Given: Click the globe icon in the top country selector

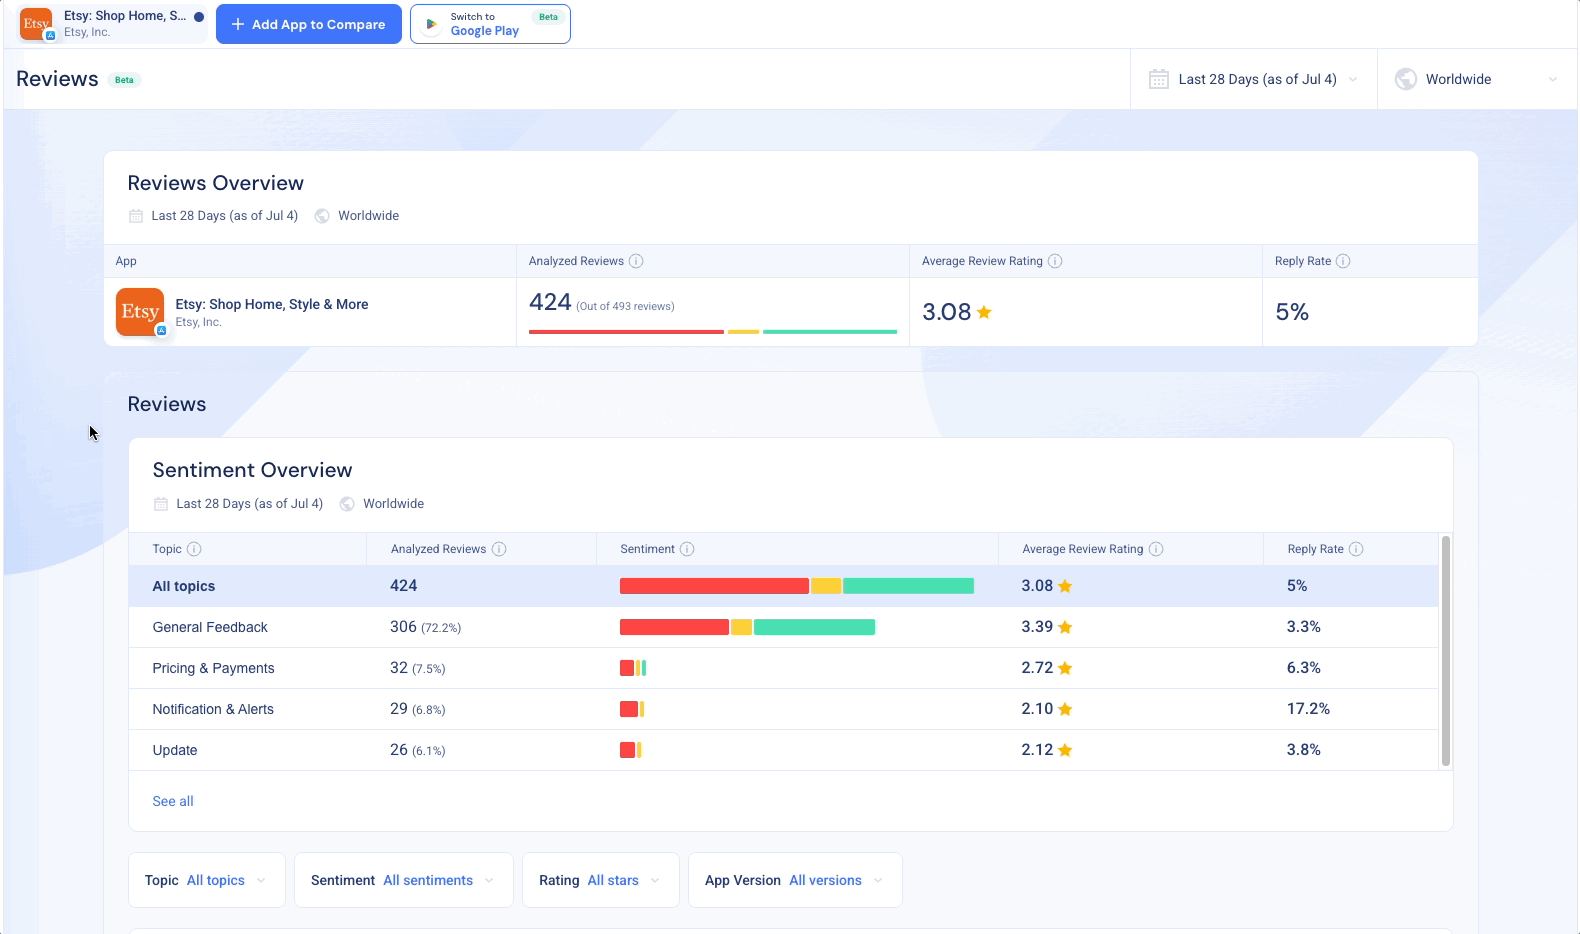Looking at the screenshot, I should [x=1406, y=79].
